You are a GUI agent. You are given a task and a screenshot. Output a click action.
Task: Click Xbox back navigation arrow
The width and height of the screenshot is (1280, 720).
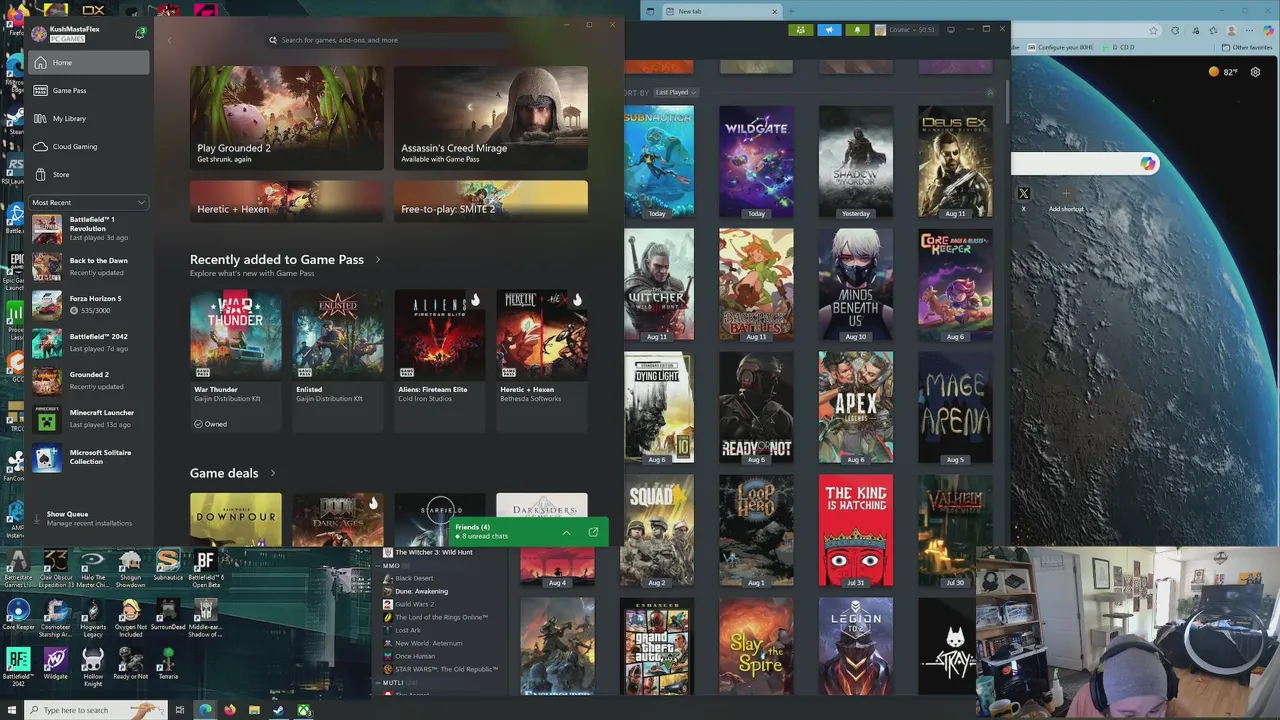pos(169,40)
